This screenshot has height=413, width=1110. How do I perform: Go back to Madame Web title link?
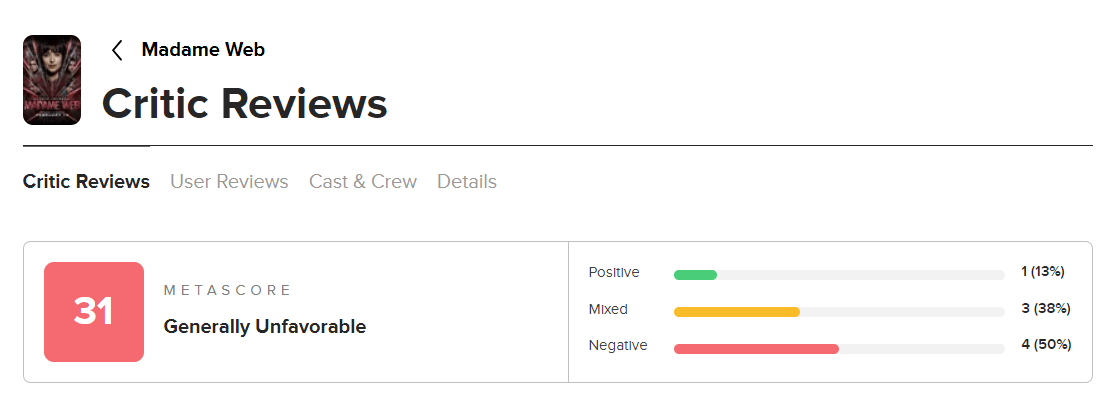point(203,49)
